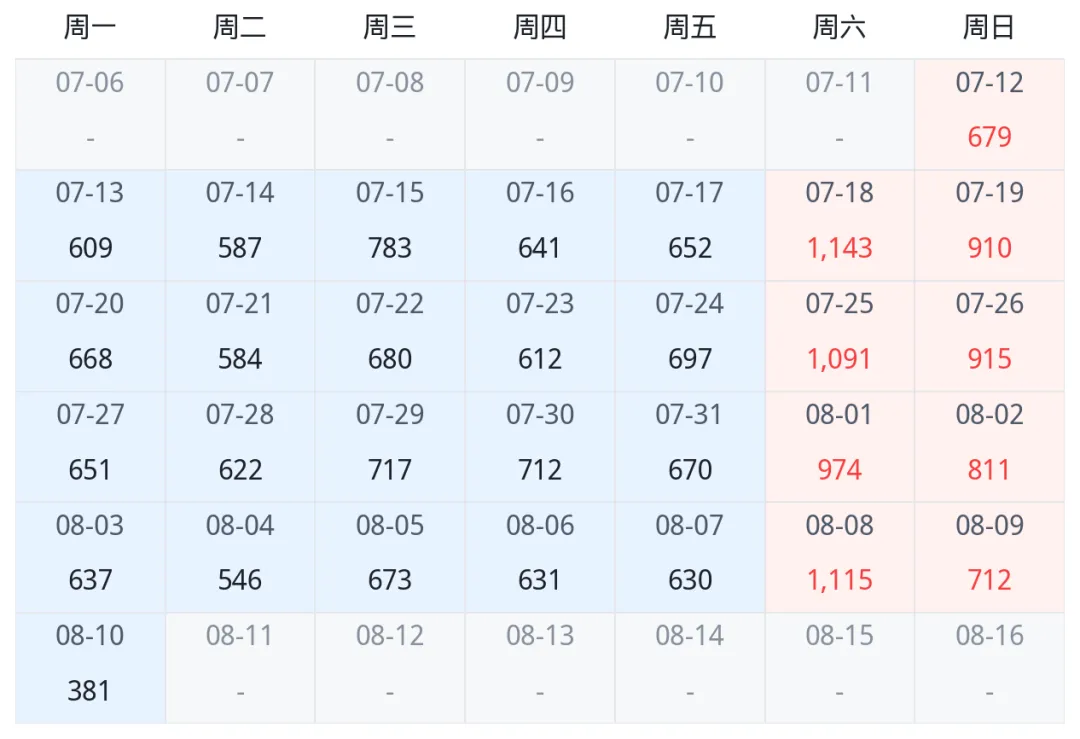Select the 周六 column header

click(840, 28)
